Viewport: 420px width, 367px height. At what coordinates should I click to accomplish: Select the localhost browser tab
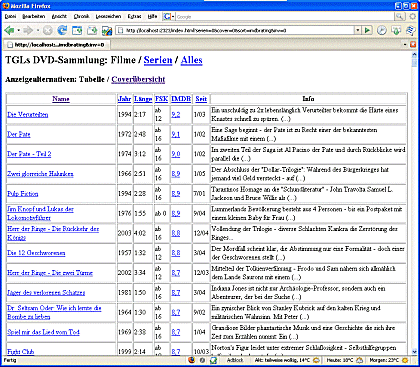(x=57, y=45)
